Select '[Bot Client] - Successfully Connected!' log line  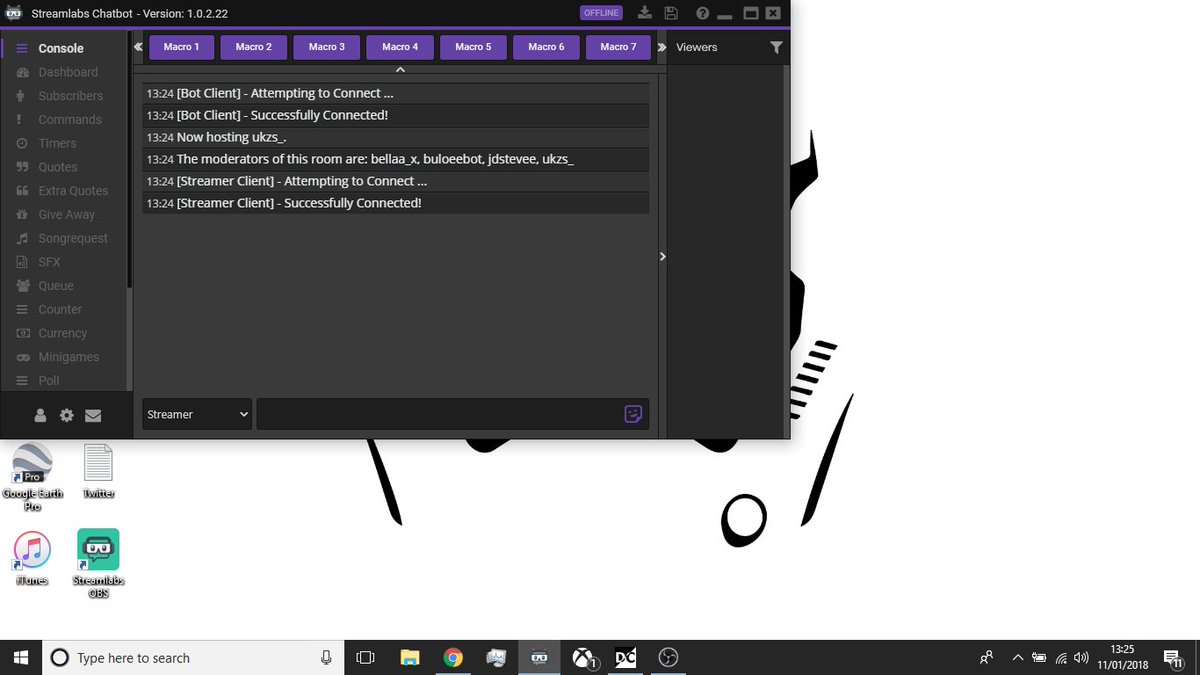[396, 115]
